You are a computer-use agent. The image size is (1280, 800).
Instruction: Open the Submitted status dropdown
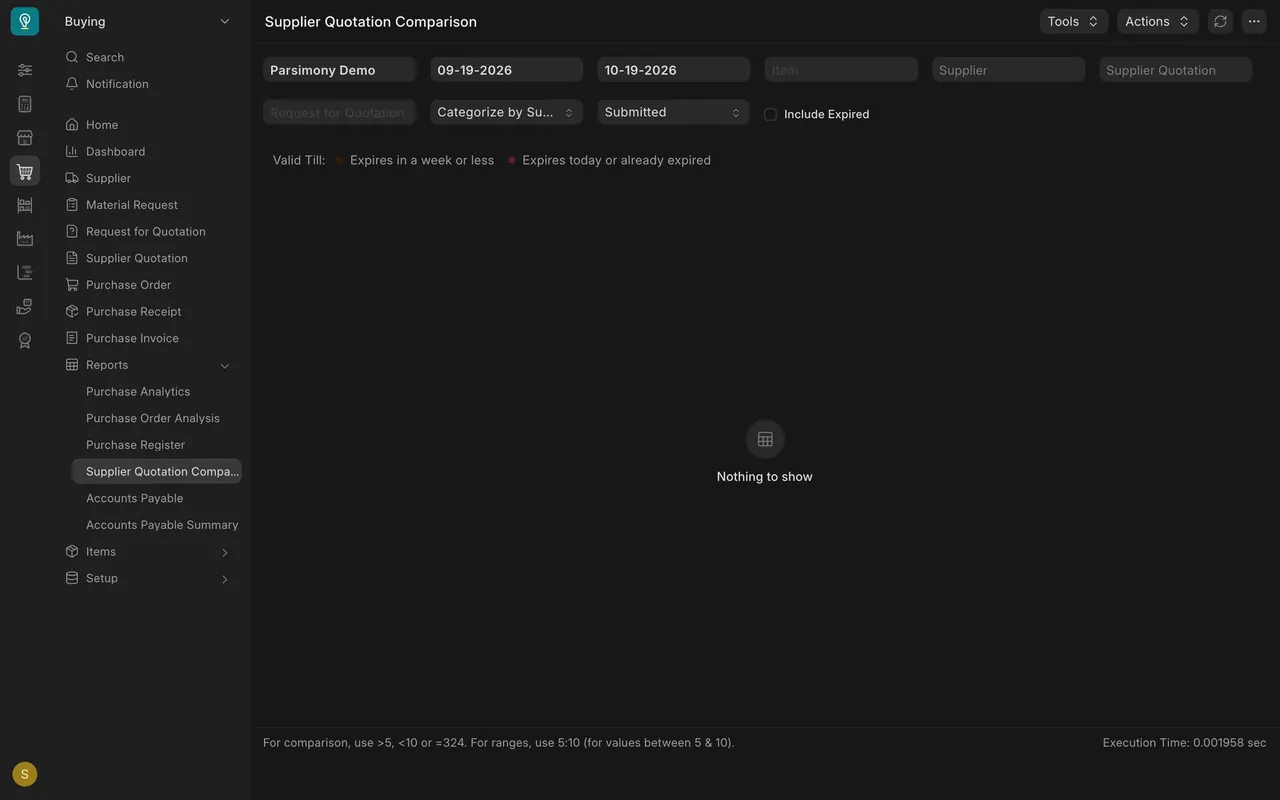click(674, 112)
